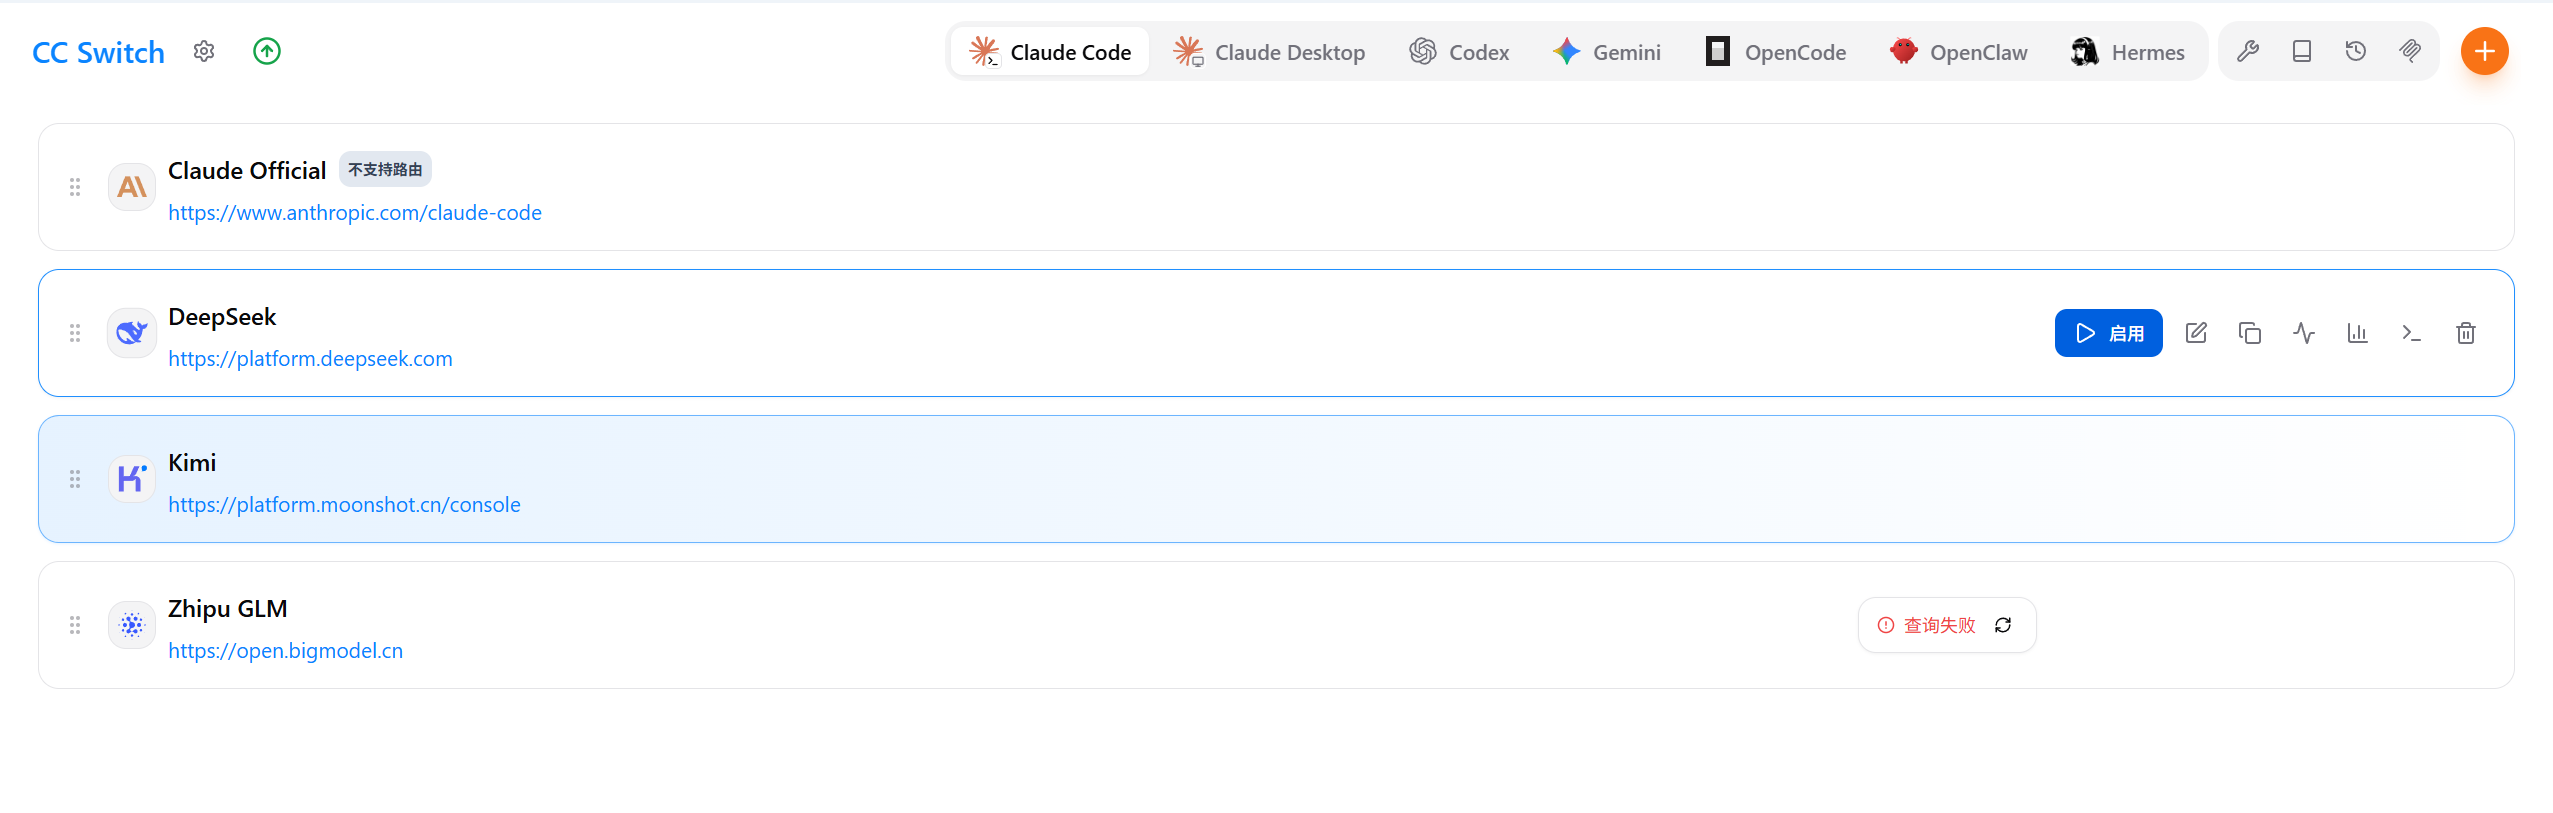The height and width of the screenshot is (813, 2553).
Task: Edit the DeepSeek provider
Action: pos(2196,333)
